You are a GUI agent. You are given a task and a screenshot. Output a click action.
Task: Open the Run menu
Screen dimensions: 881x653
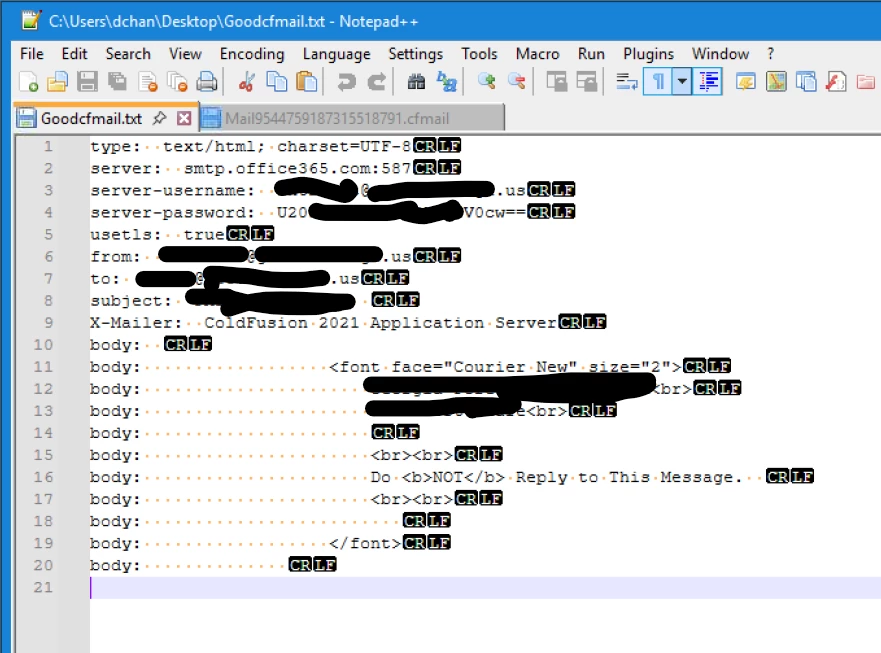[591, 54]
